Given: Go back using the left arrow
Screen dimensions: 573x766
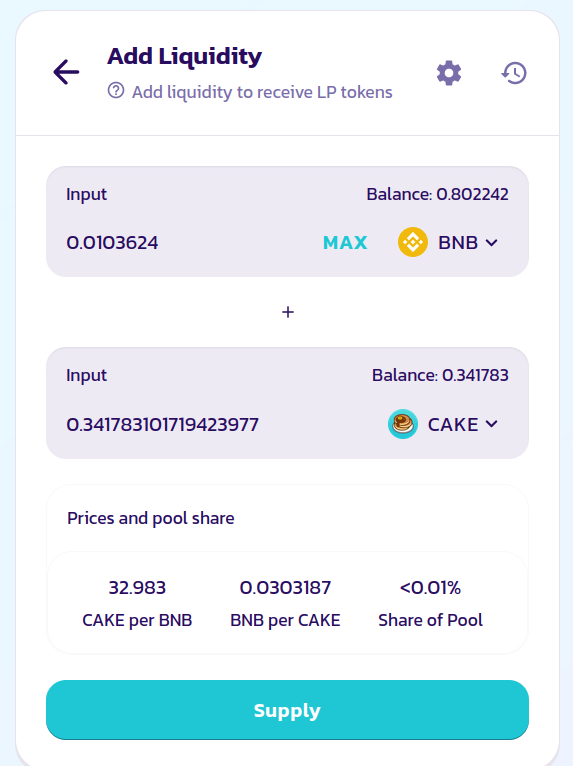Looking at the screenshot, I should (x=66, y=72).
